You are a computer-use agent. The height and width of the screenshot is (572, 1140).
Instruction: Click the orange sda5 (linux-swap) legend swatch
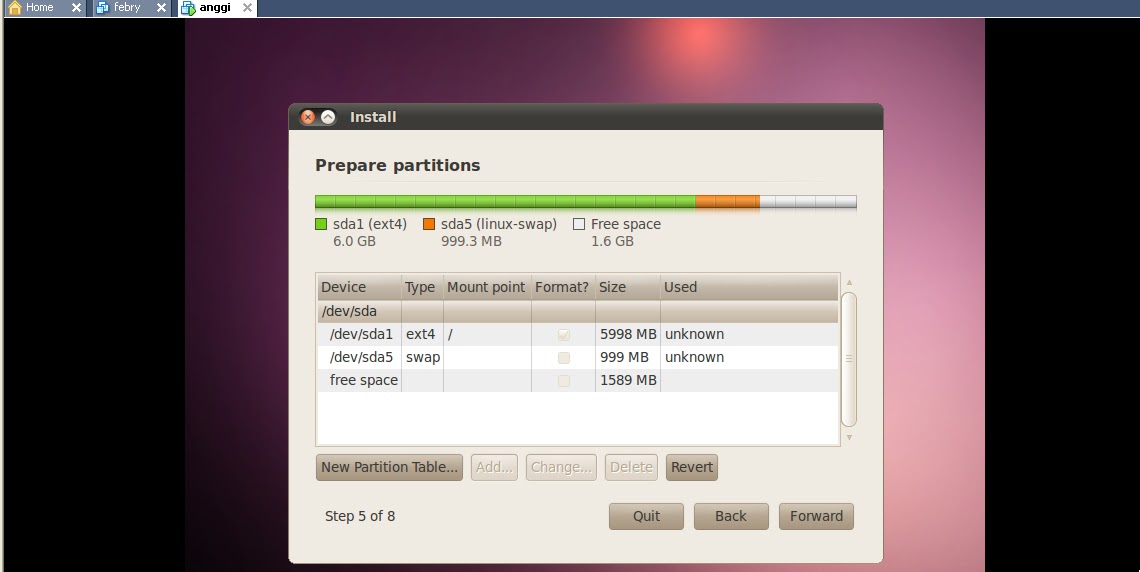coord(429,224)
